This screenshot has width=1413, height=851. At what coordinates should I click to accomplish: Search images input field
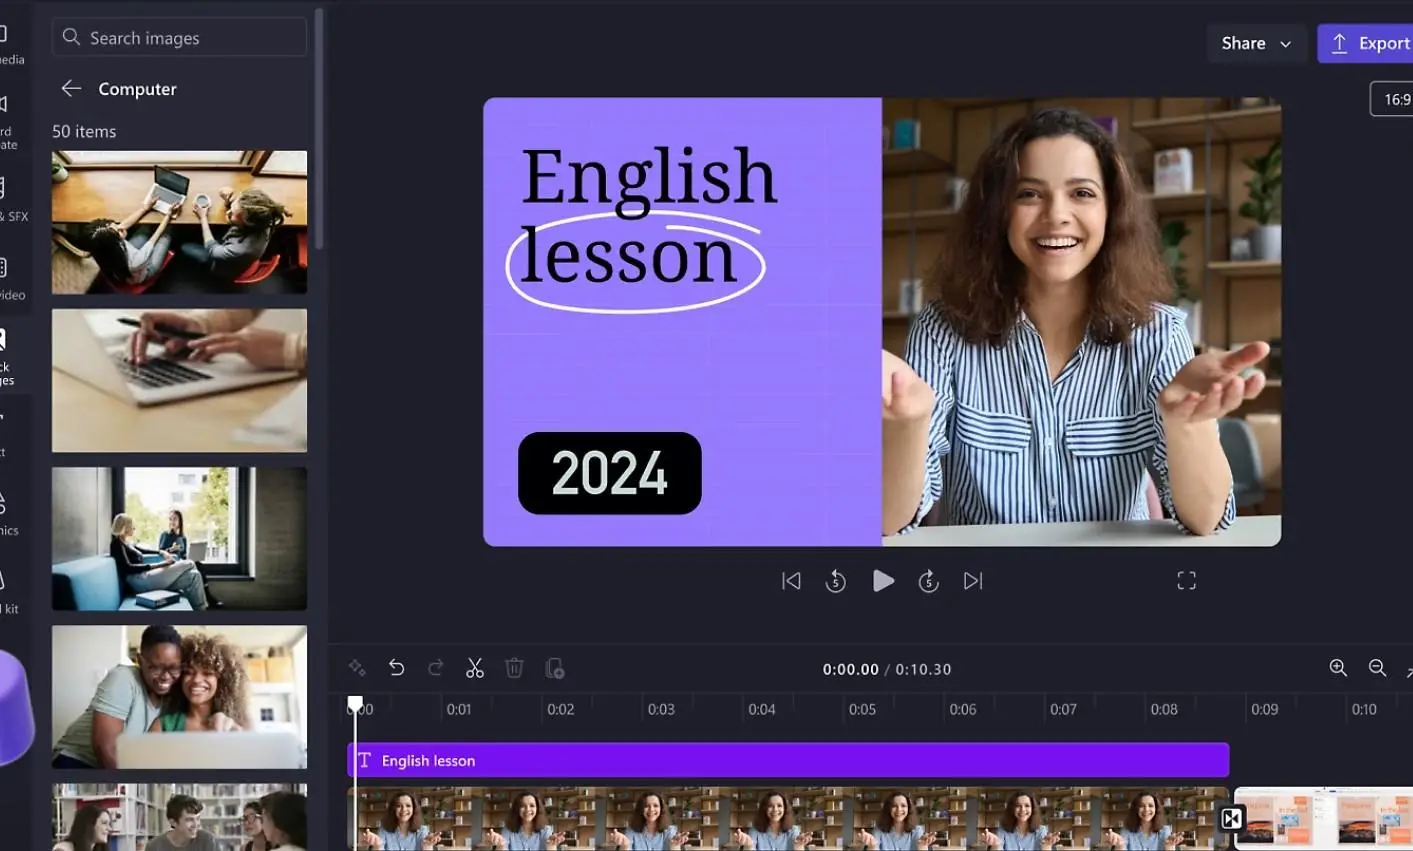coord(179,37)
